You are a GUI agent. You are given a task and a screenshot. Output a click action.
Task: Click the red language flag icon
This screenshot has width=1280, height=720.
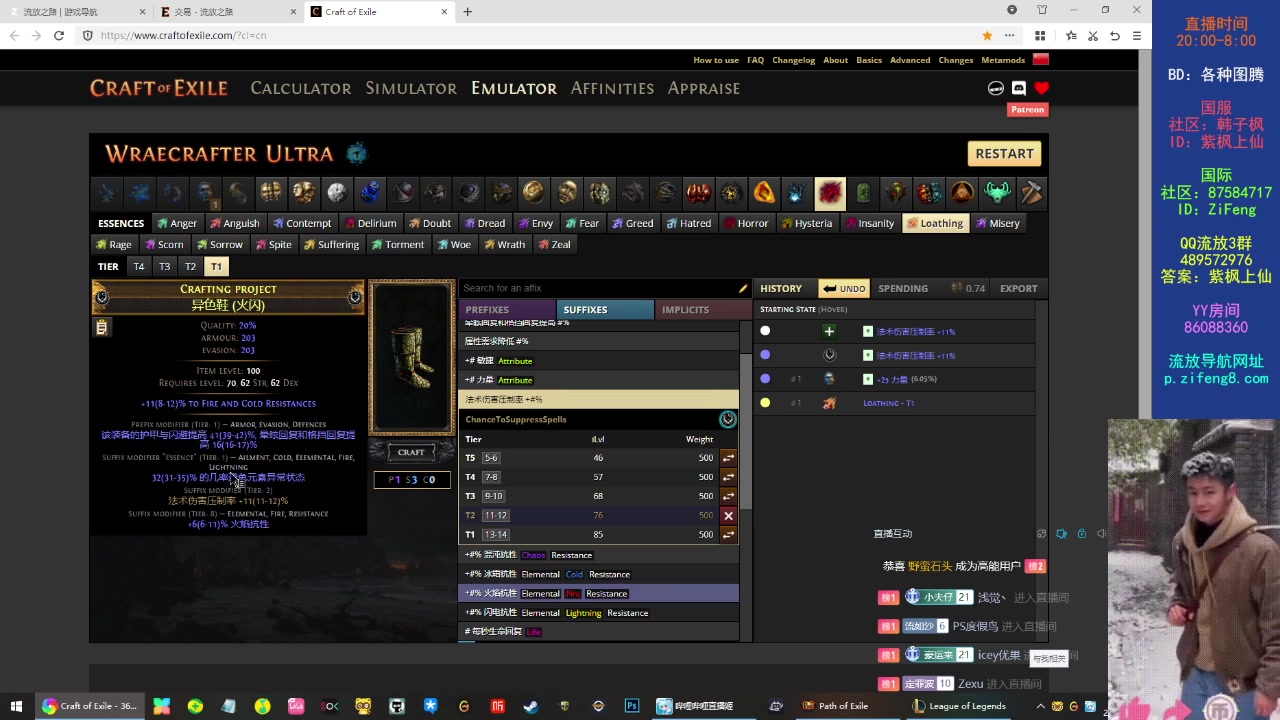[1041, 60]
